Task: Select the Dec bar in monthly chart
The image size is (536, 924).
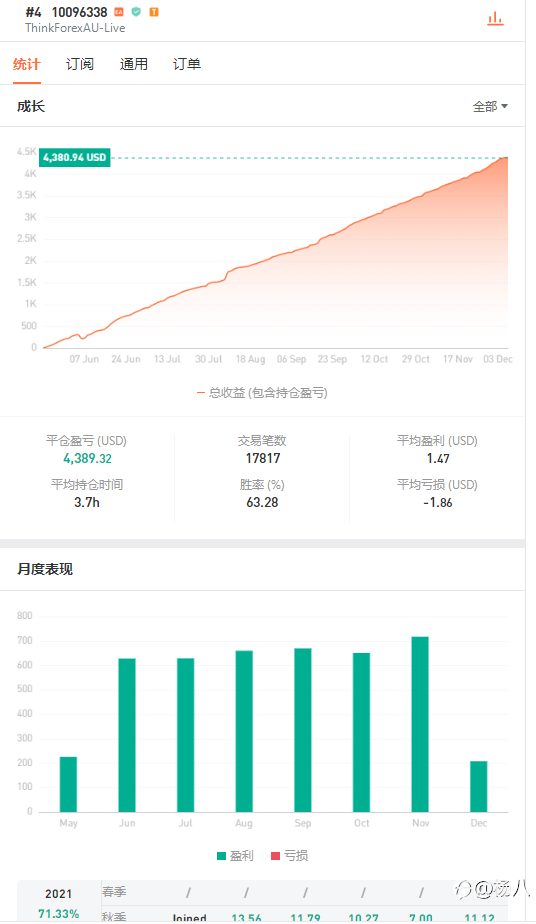Action: tap(478, 787)
